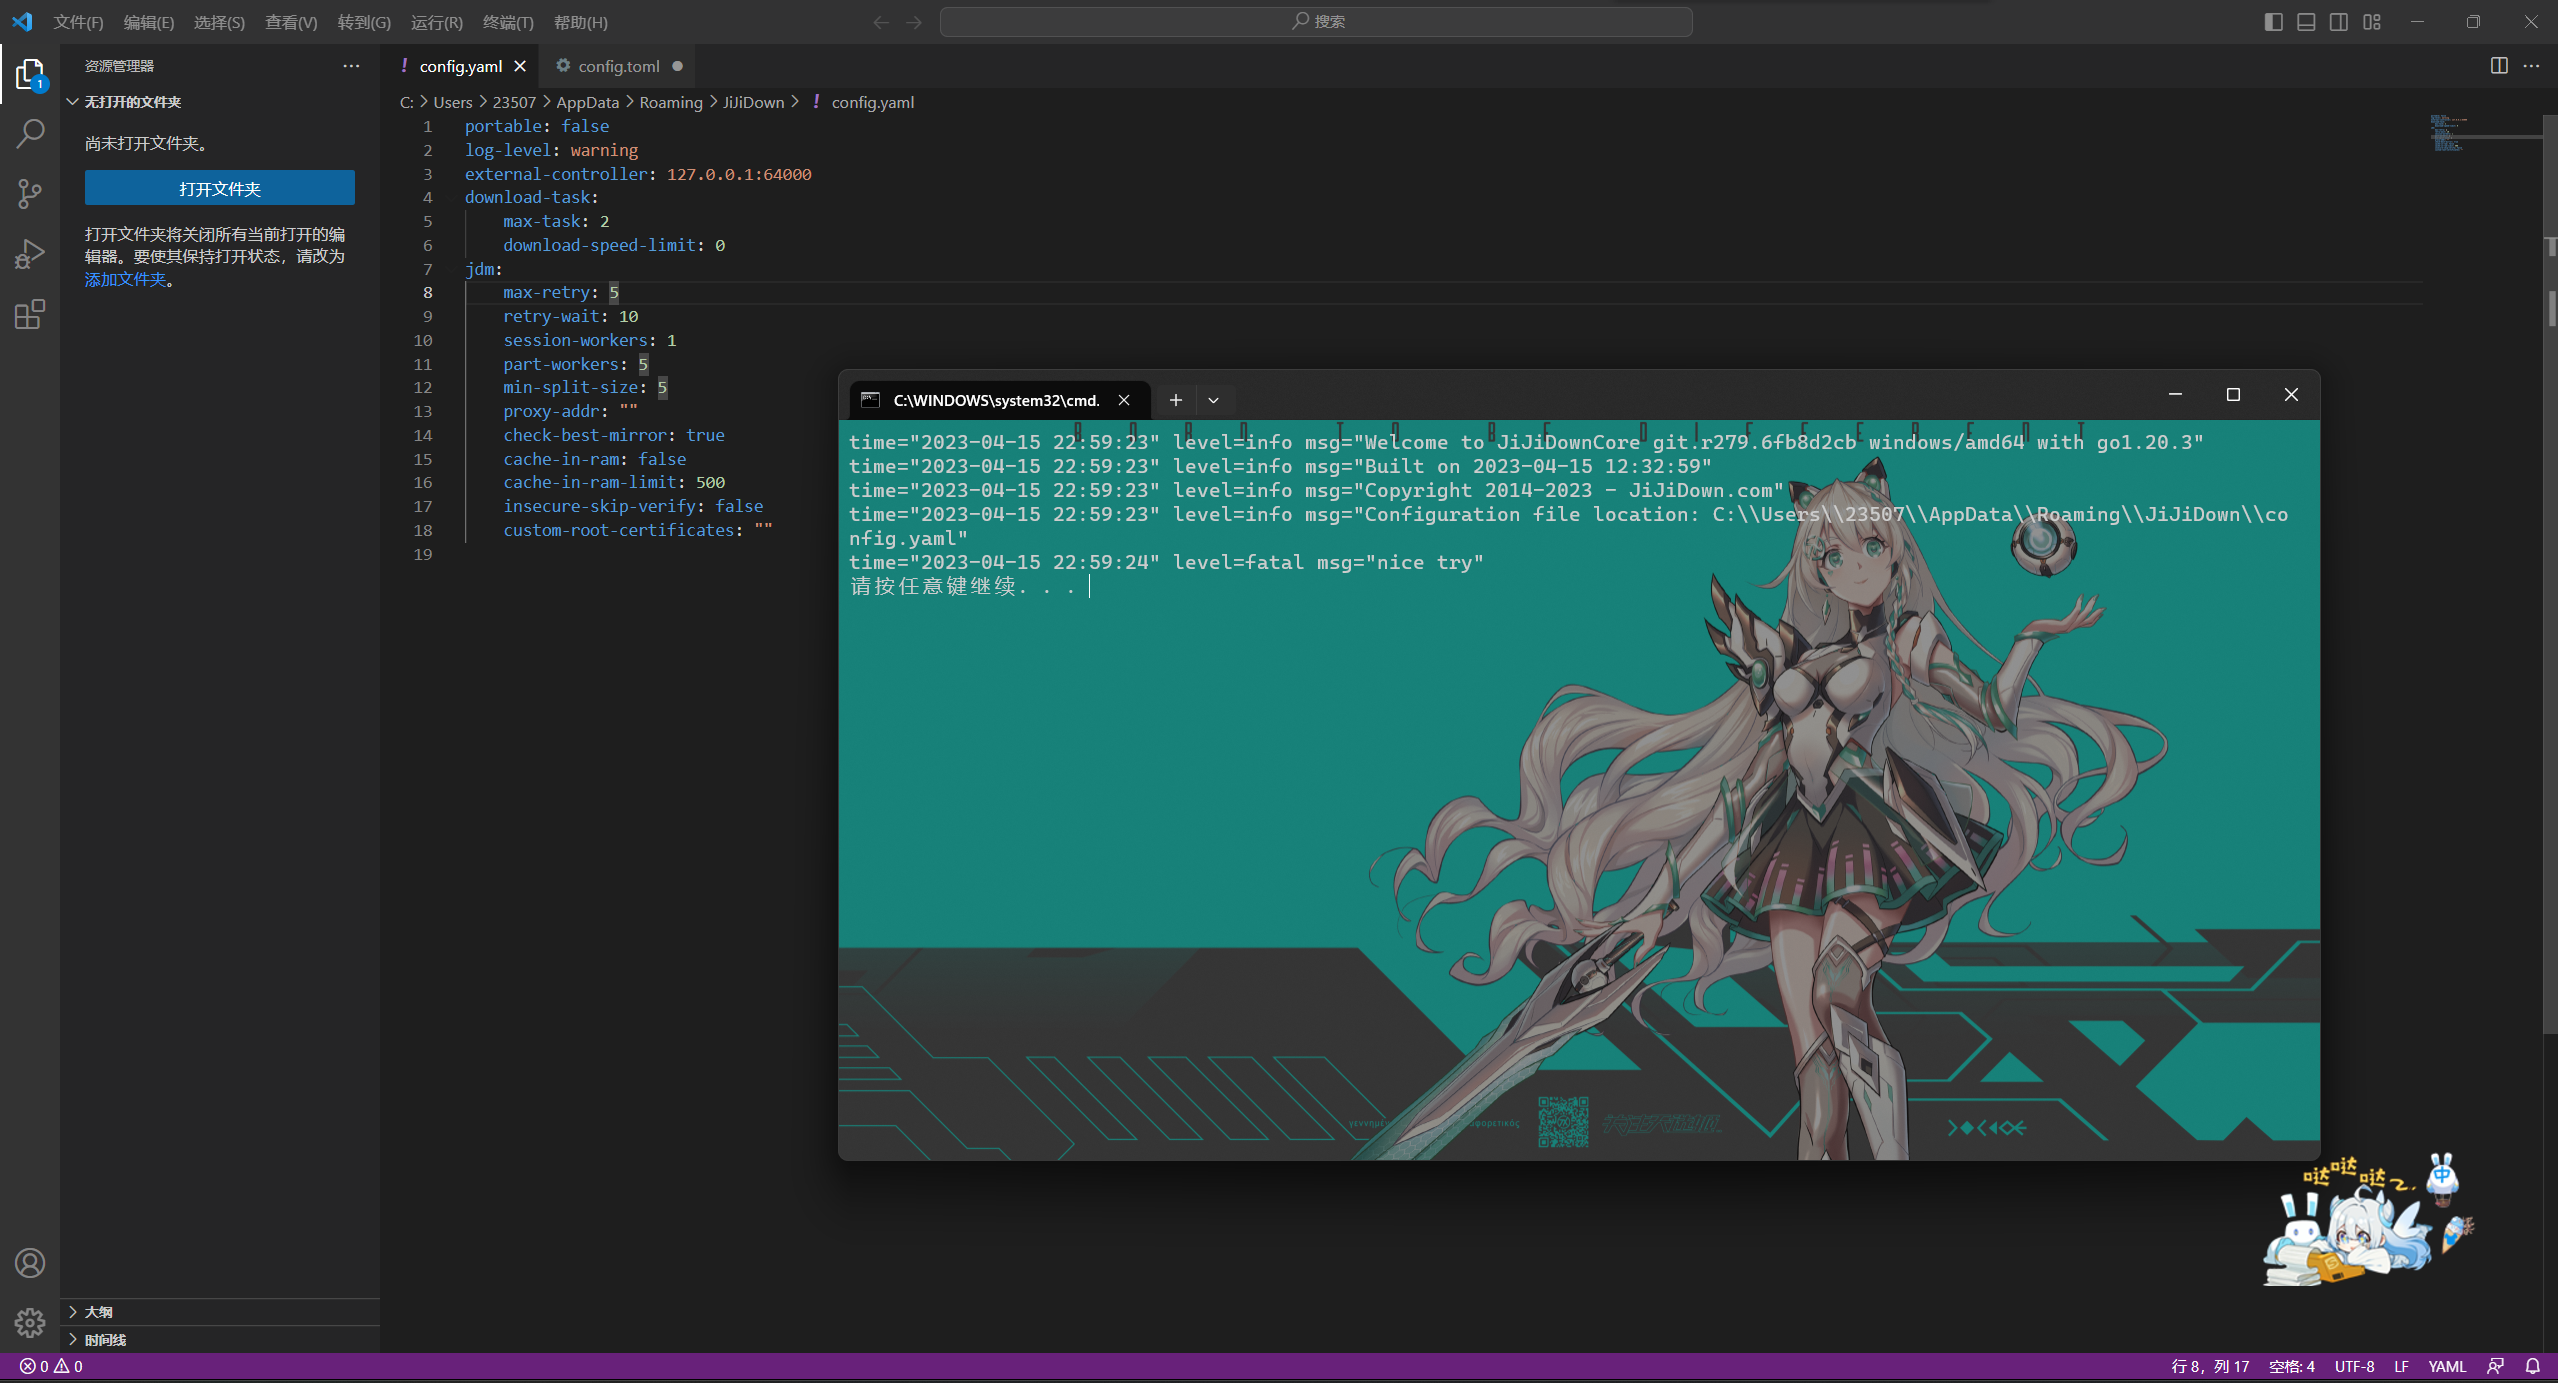Click the AppData breadcrumb segment

pyautogui.click(x=587, y=102)
